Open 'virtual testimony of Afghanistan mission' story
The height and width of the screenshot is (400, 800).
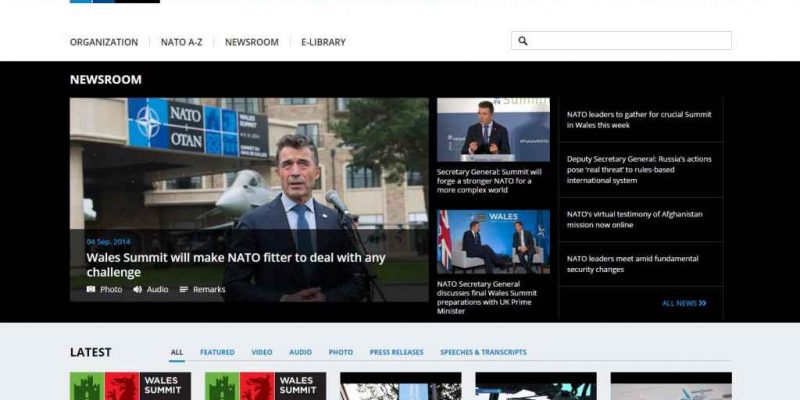635,219
